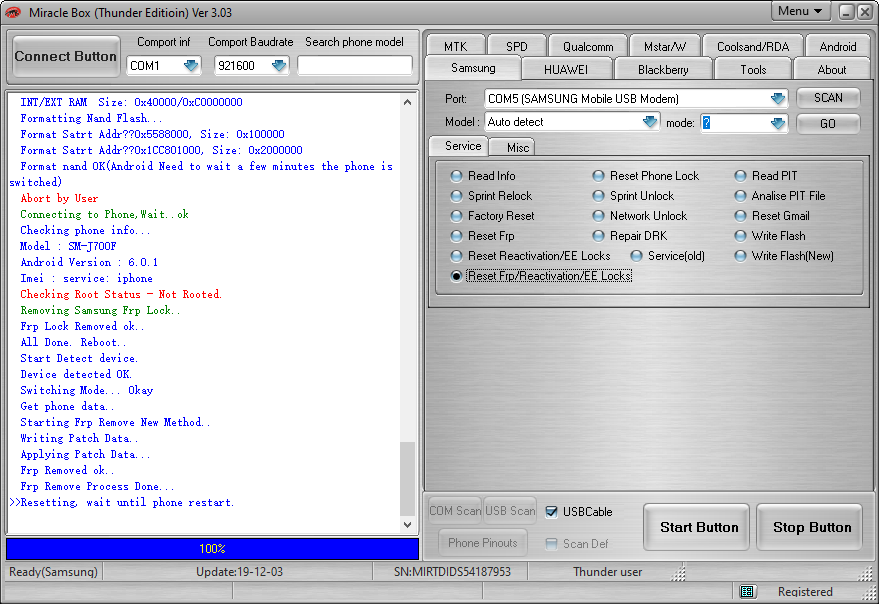Select the Reset Frp option
This screenshot has height=604, width=879.
(x=456, y=236)
